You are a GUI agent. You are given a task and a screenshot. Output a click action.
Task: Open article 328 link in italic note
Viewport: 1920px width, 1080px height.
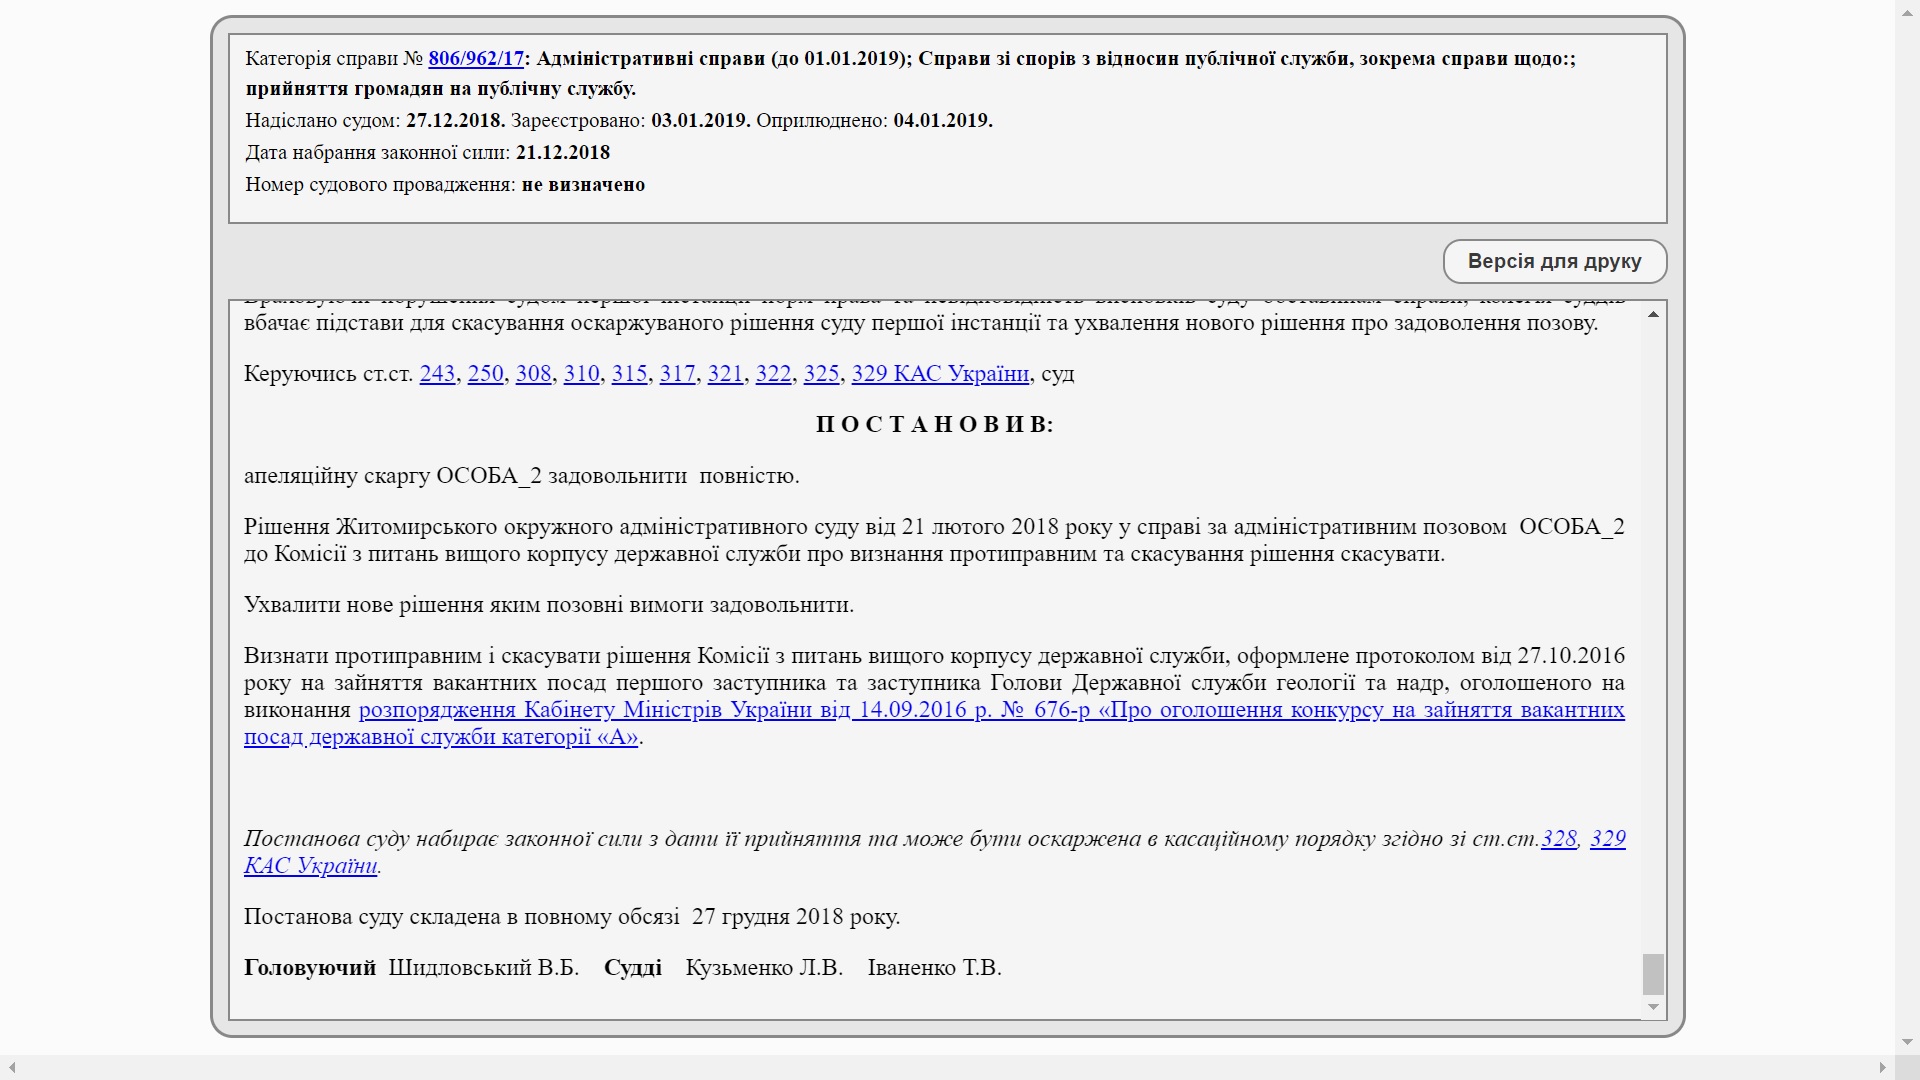[1558, 838]
